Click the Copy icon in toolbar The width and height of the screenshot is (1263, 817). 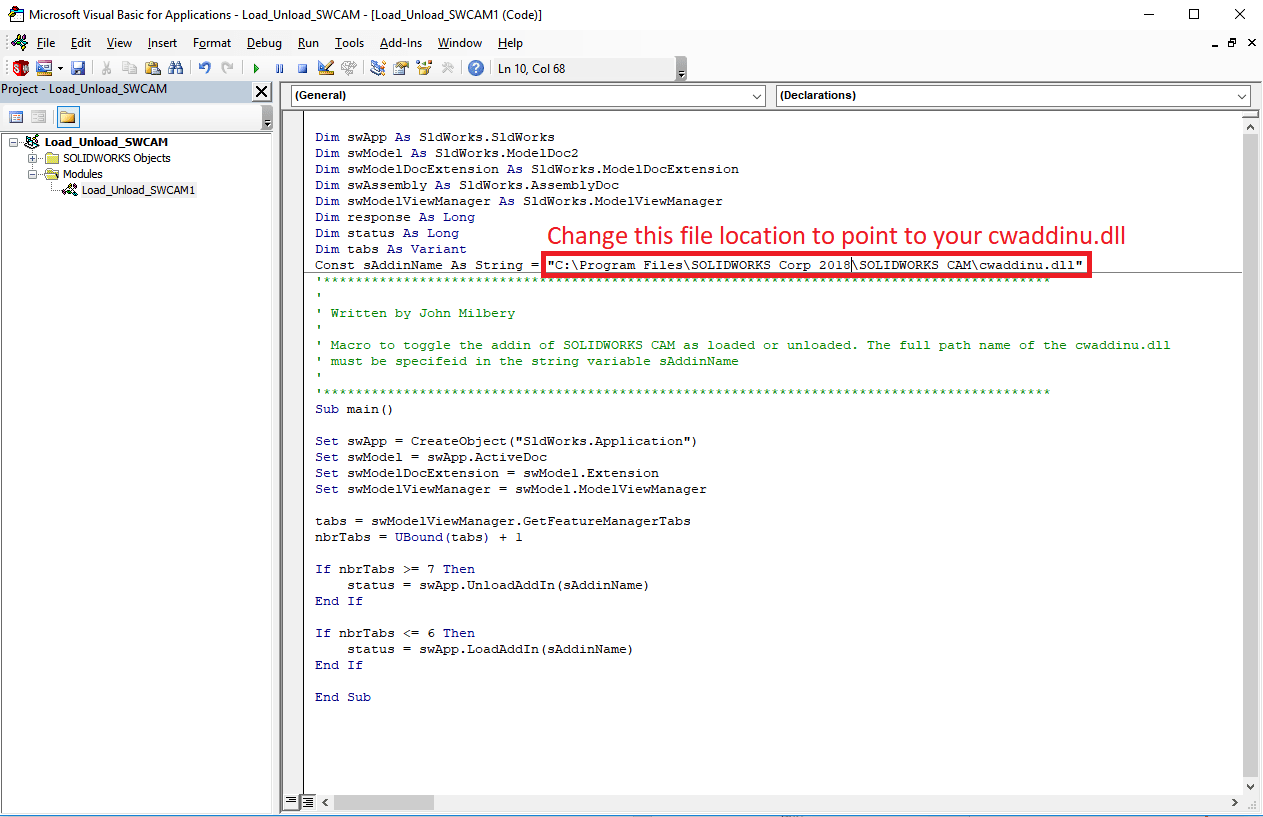tap(130, 68)
